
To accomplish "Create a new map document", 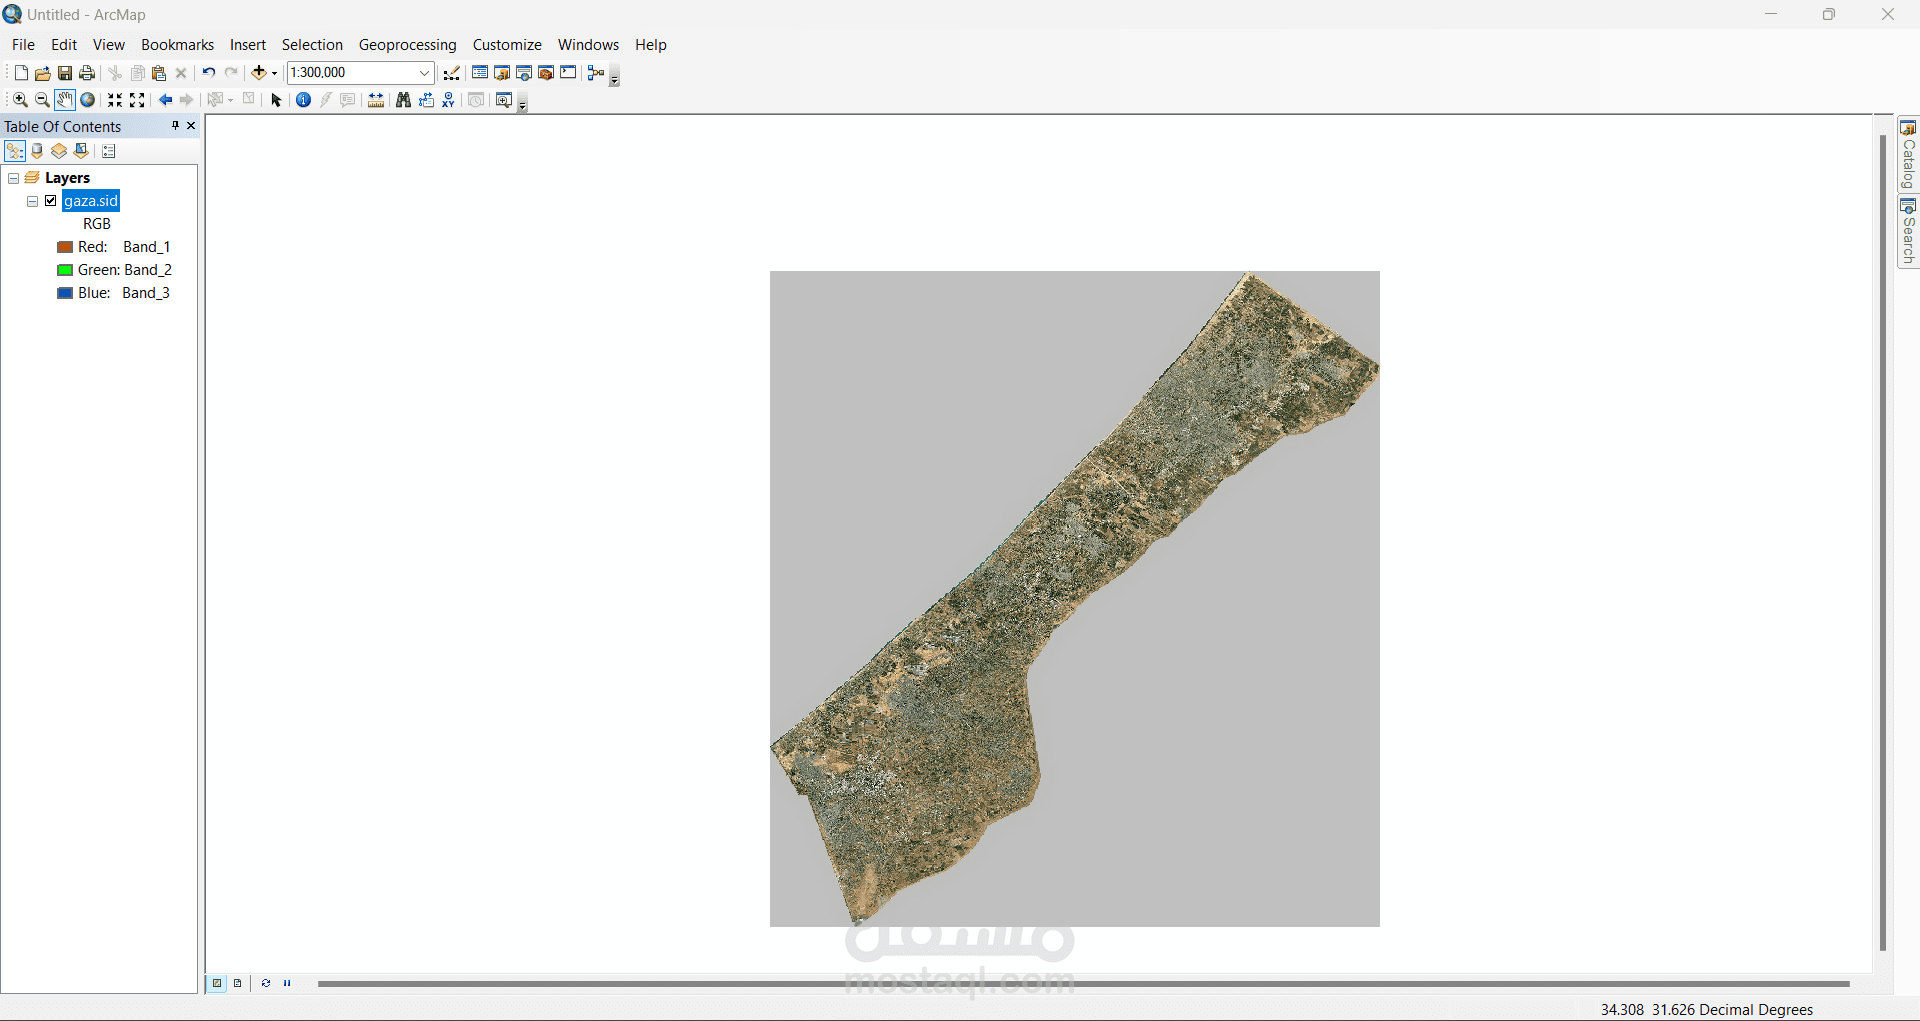I will click(21, 73).
